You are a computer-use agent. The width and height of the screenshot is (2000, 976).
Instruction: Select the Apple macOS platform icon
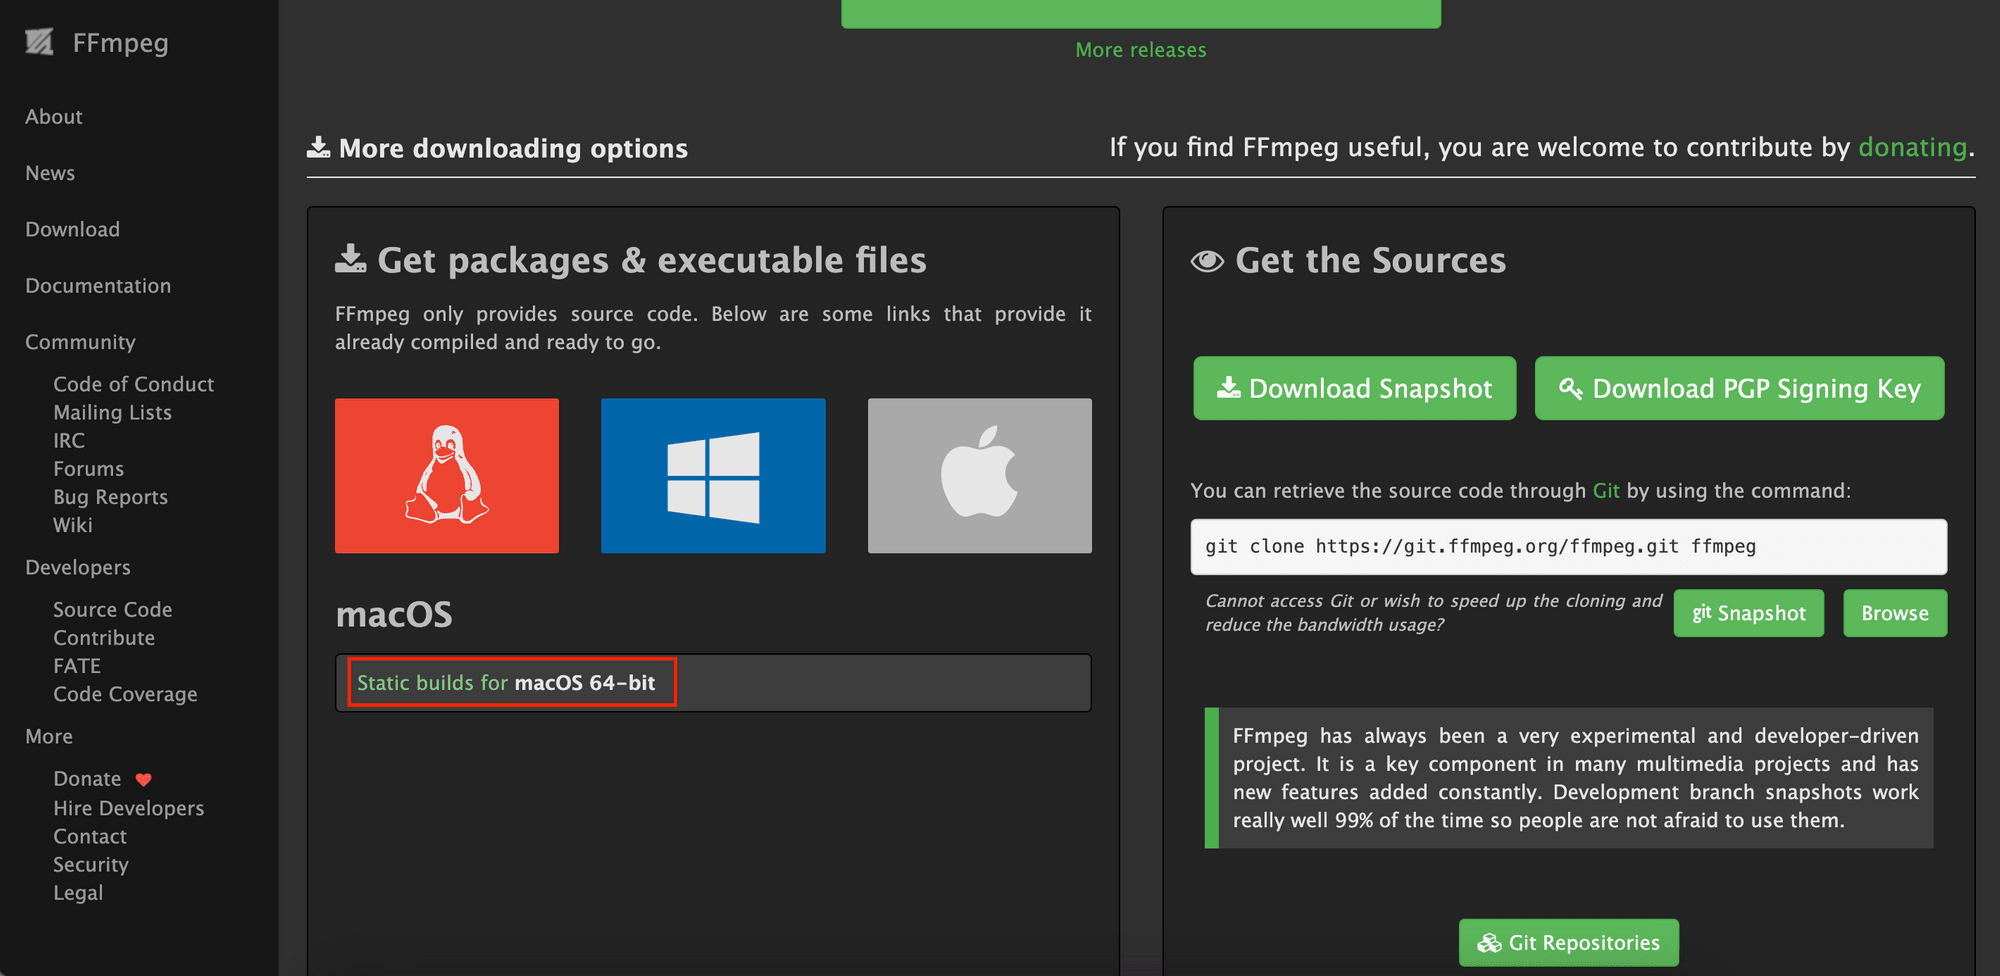click(x=979, y=476)
